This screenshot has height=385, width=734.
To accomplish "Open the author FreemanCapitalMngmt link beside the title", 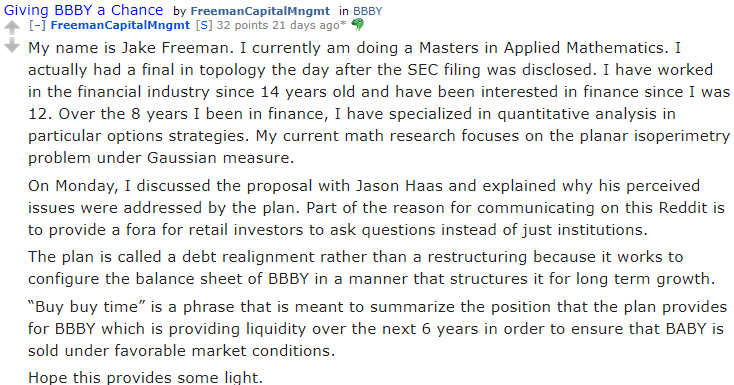I will point(260,11).
